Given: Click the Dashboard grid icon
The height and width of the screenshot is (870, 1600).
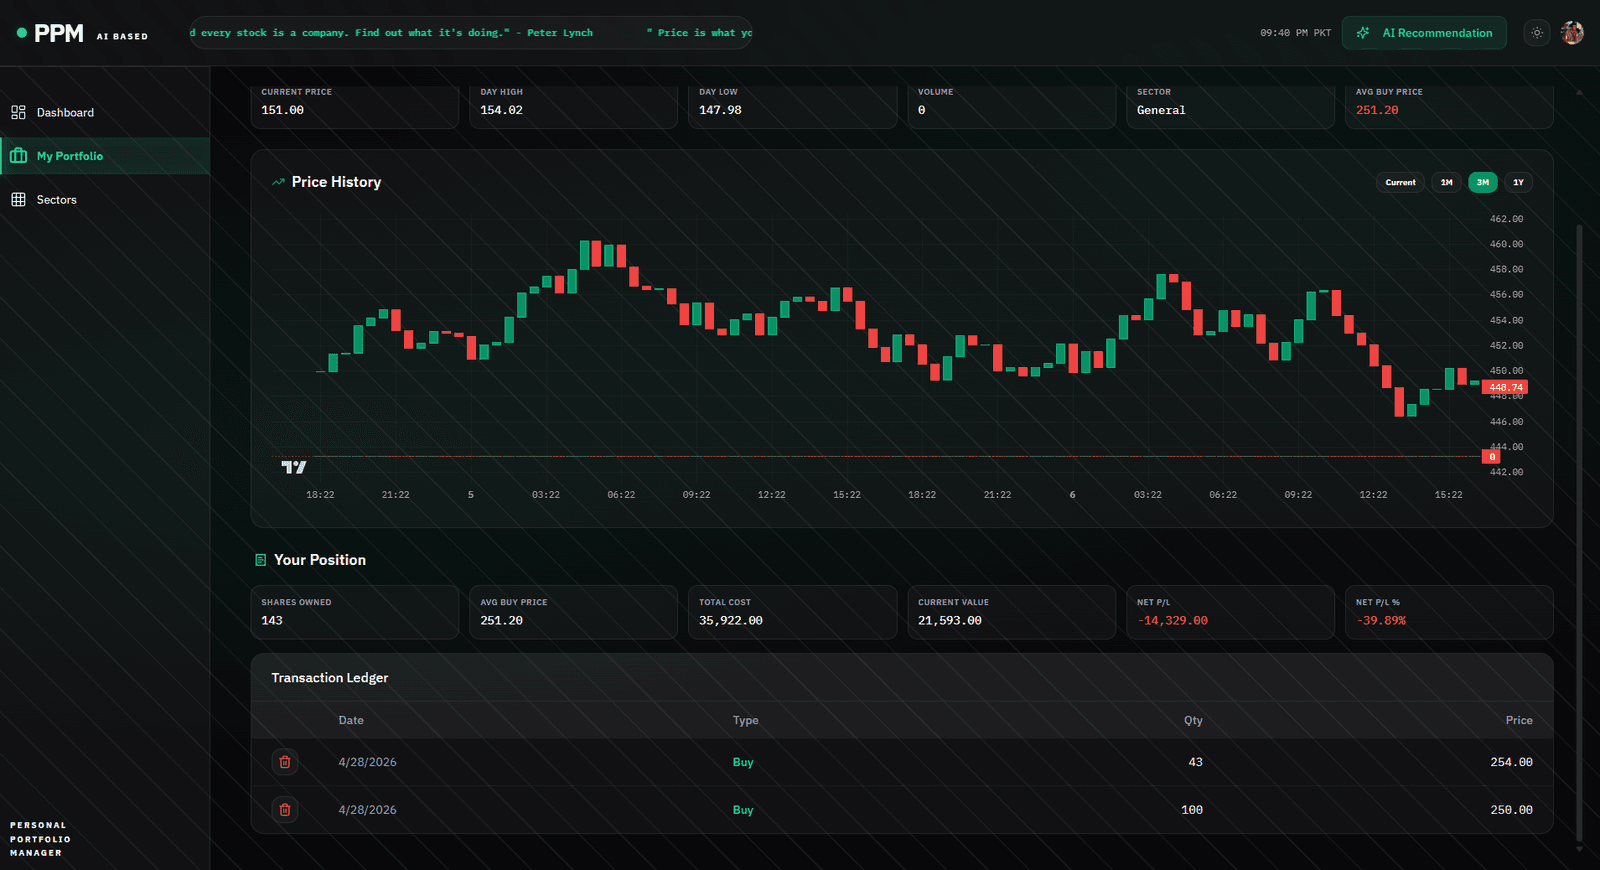Looking at the screenshot, I should click(18, 112).
